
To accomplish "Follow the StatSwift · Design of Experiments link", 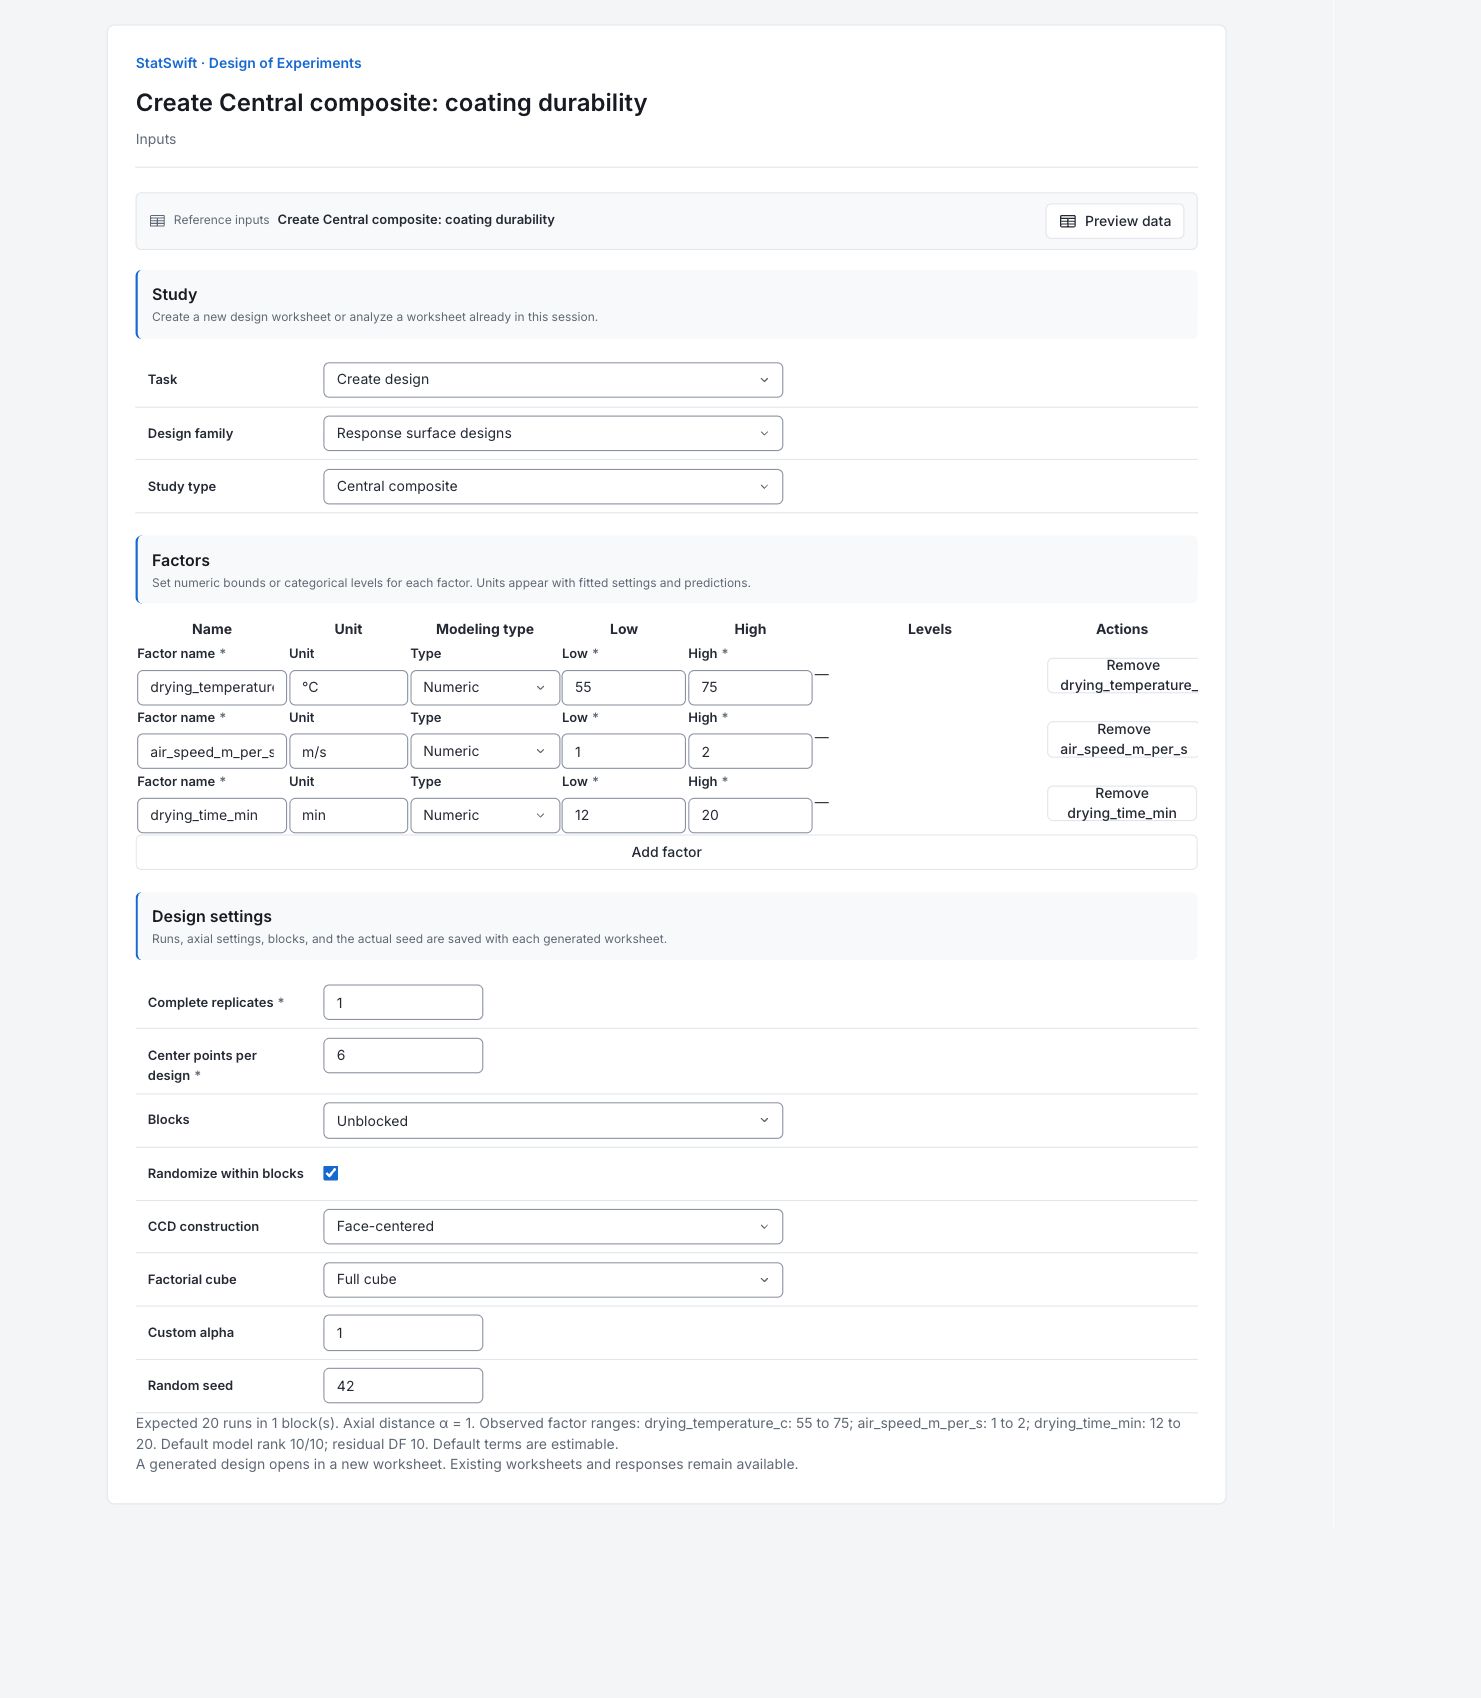I will point(249,63).
